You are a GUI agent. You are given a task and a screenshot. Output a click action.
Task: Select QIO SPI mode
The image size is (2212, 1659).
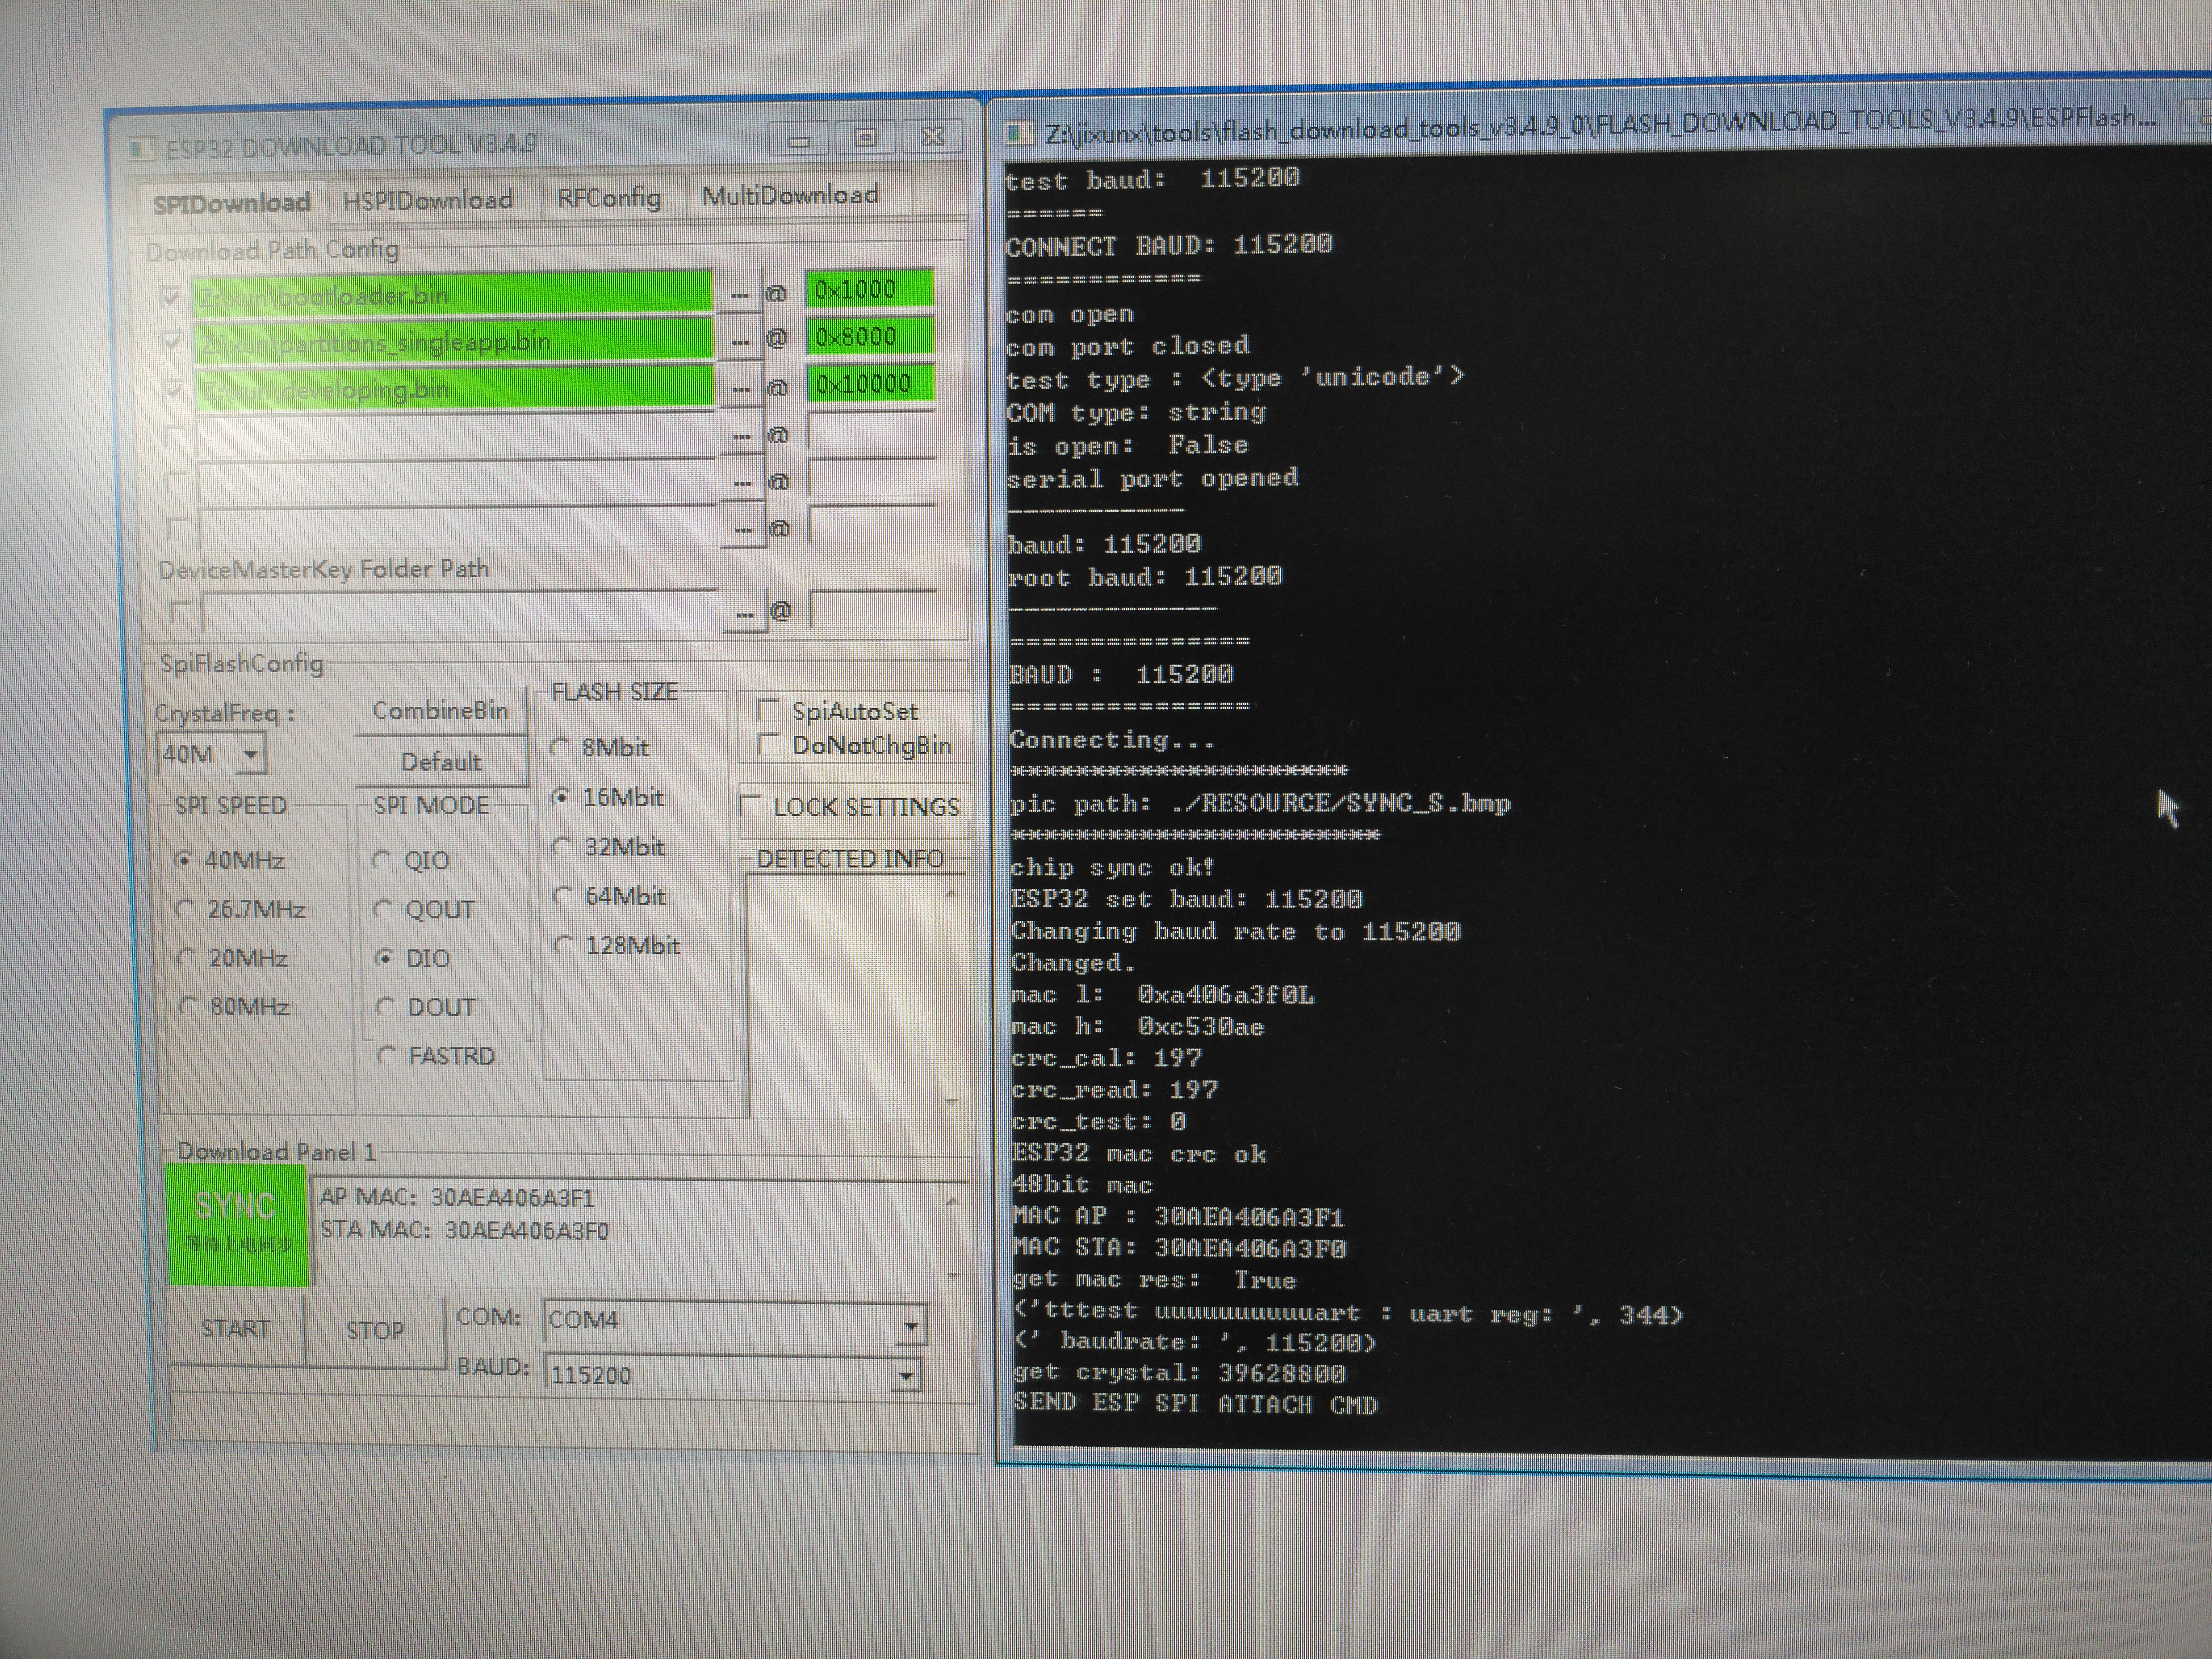(x=411, y=860)
